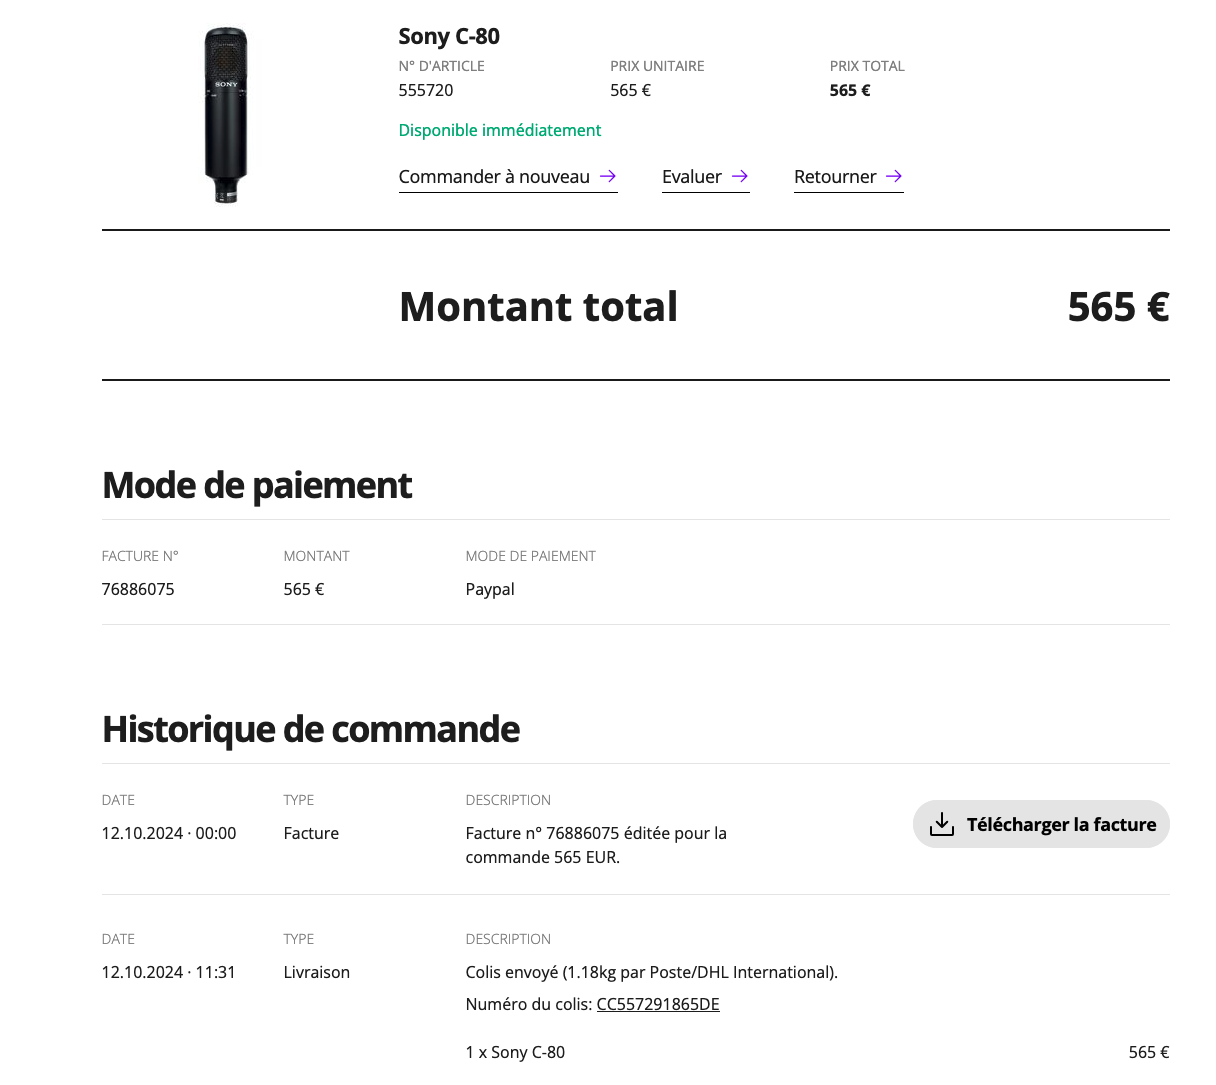
Task: Click the 'Historique de commande' section heading
Action: [x=311, y=730]
